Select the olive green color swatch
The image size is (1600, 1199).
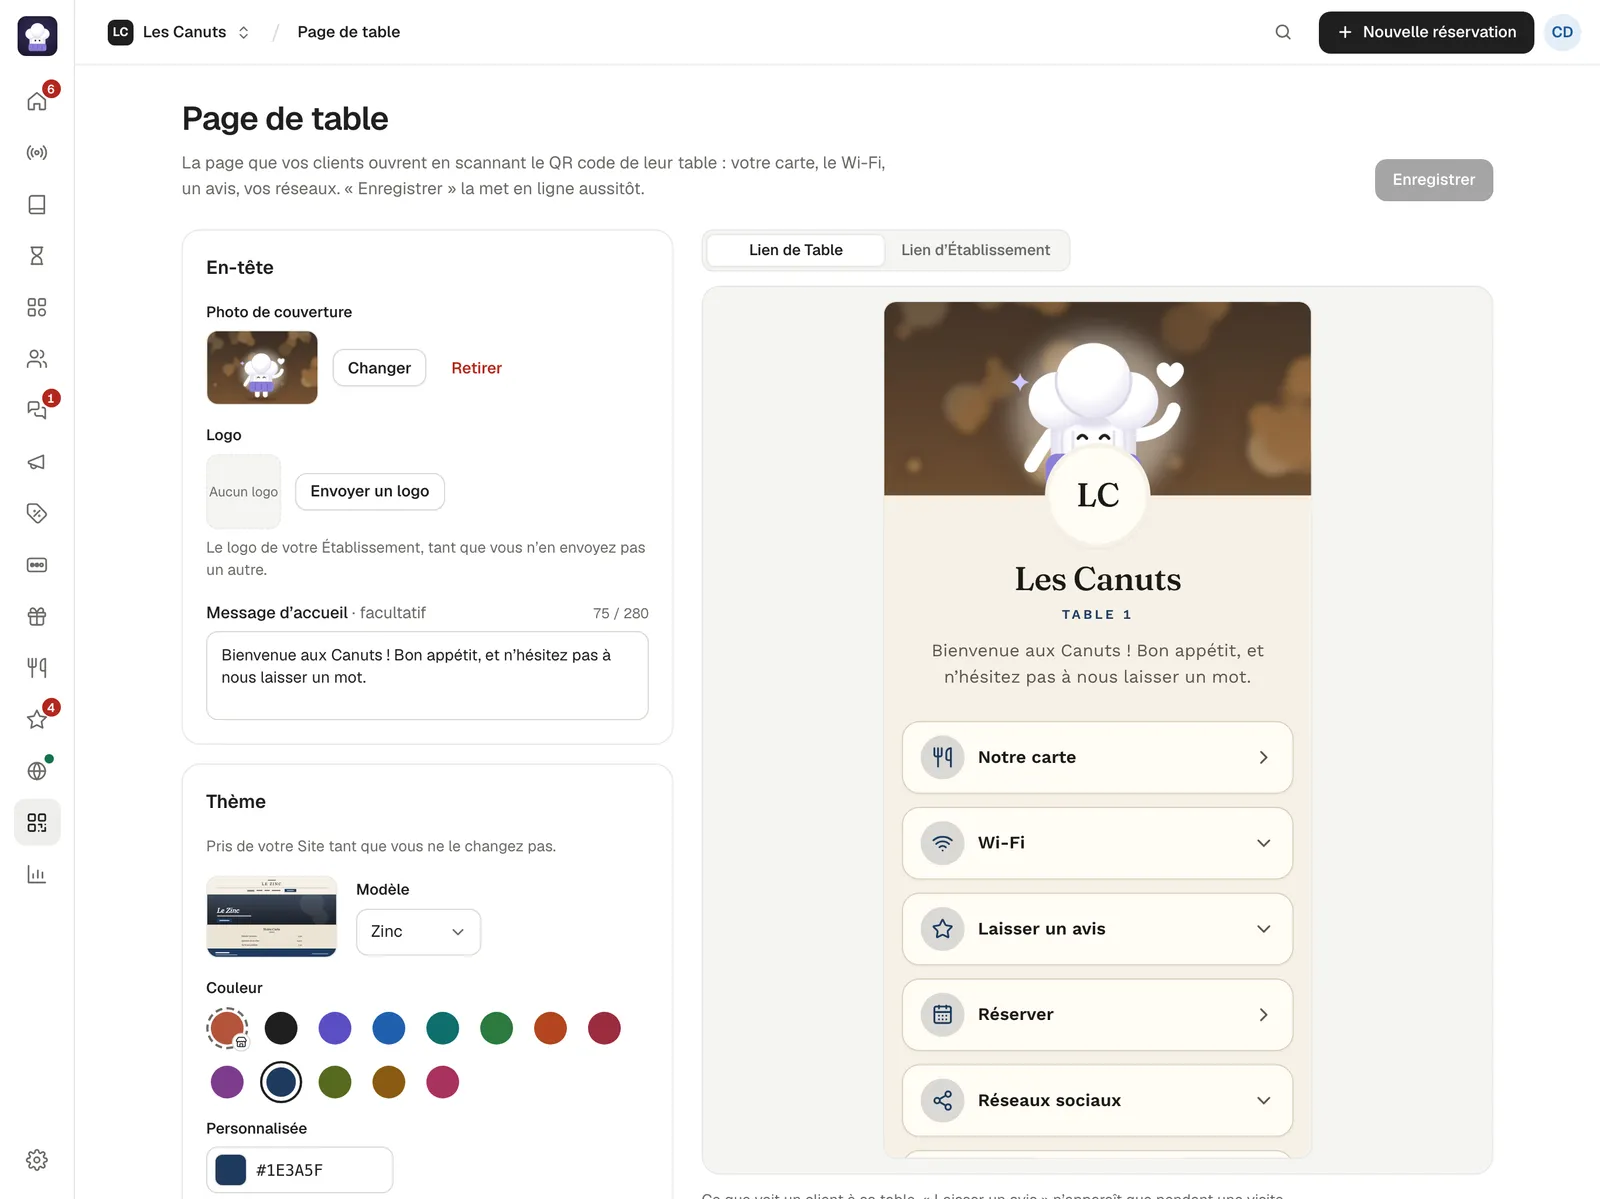[x=335, y=1082]
